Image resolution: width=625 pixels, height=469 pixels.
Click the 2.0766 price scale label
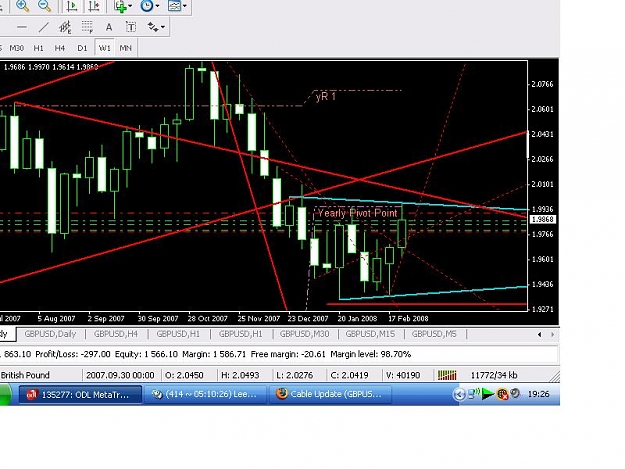click(542, 84)
